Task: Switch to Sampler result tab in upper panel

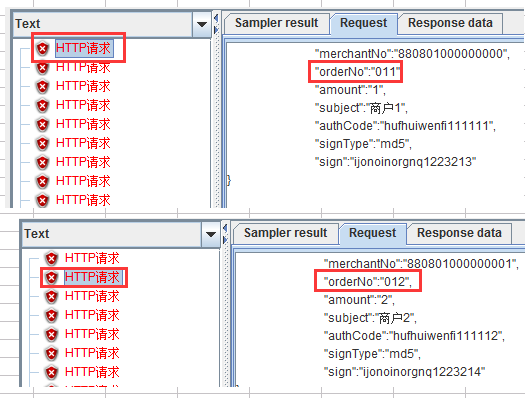Action: click(276, 23)
